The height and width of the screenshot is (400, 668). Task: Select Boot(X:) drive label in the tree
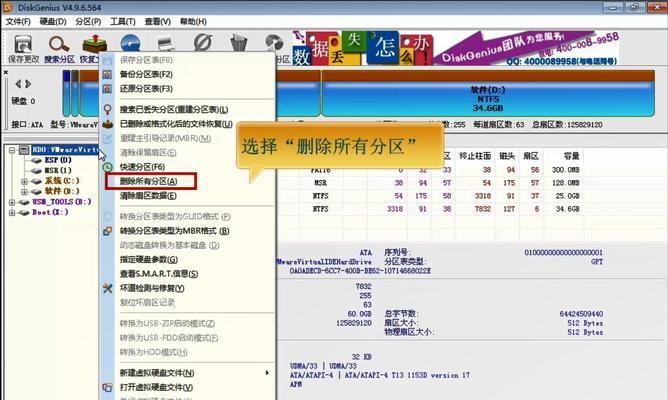pos(50,212)
